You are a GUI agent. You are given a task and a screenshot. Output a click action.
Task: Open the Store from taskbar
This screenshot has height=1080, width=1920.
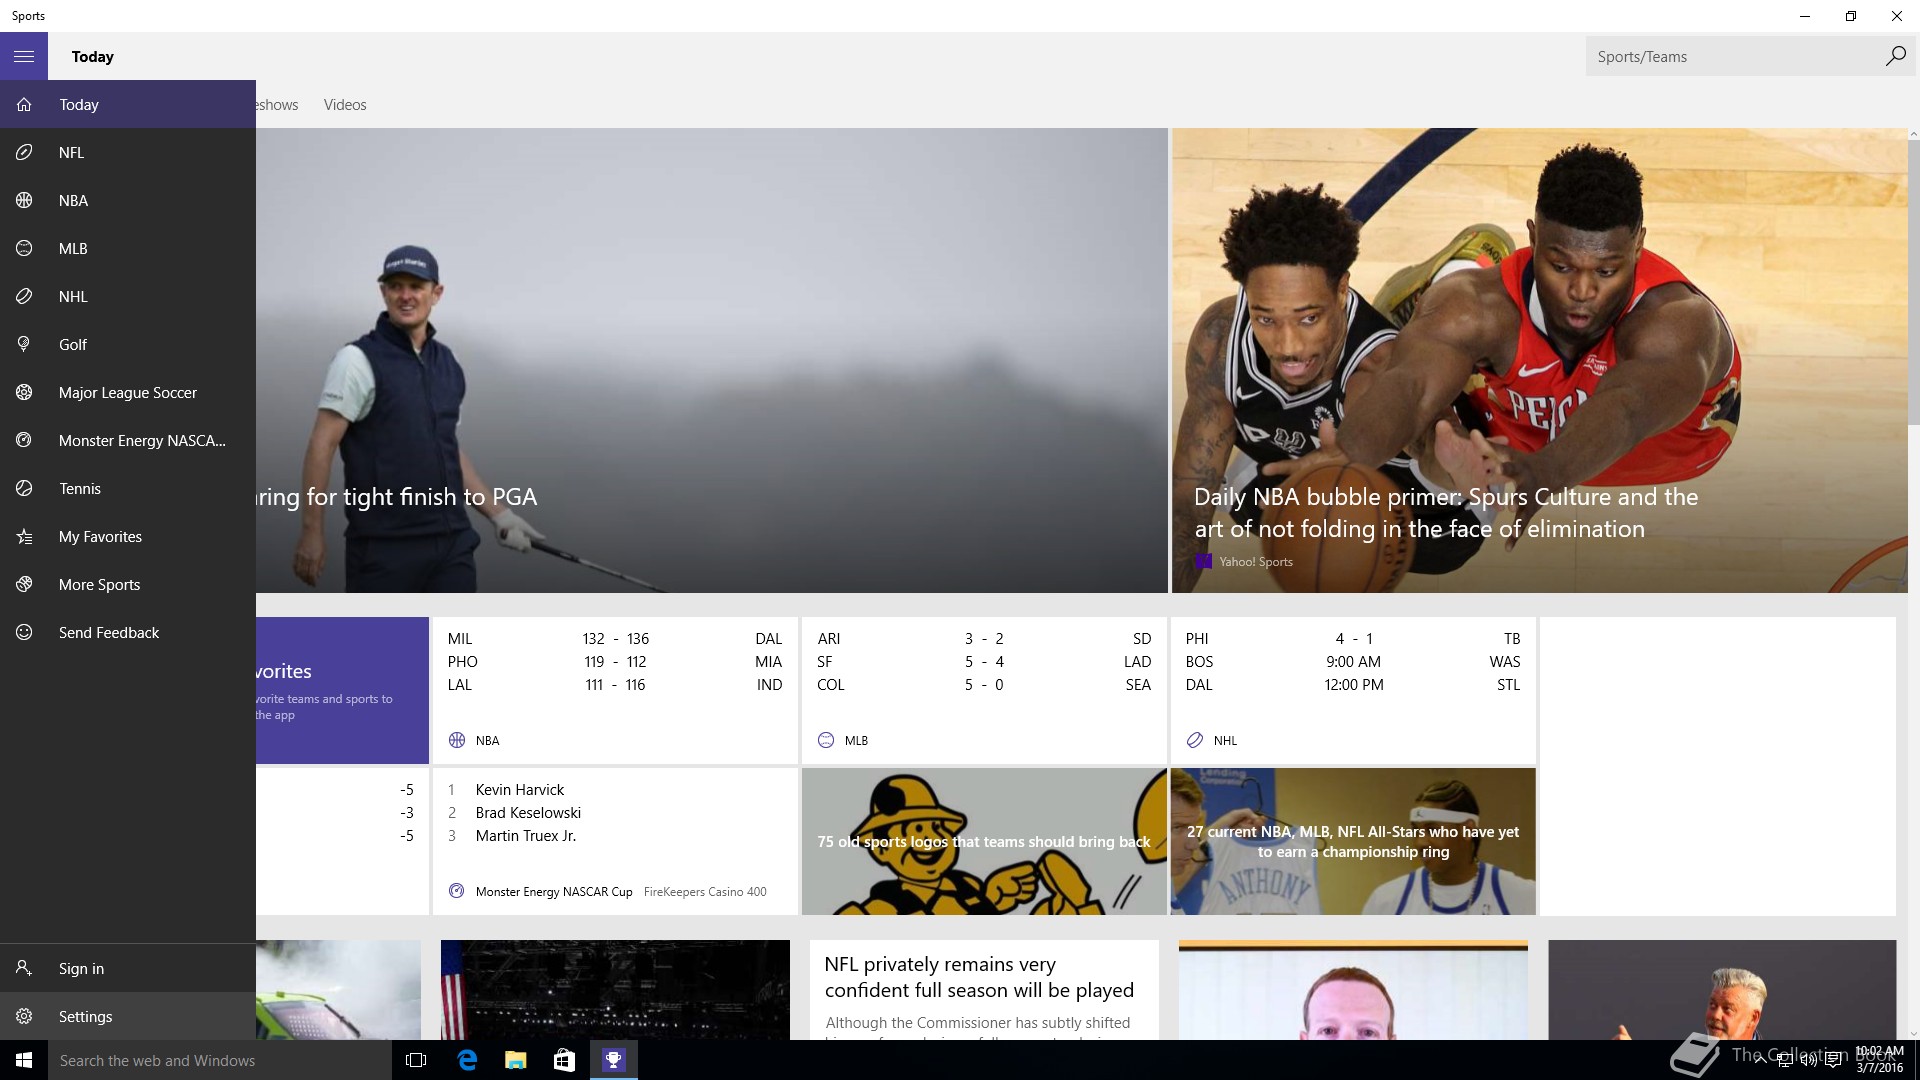coord(564,1060)
